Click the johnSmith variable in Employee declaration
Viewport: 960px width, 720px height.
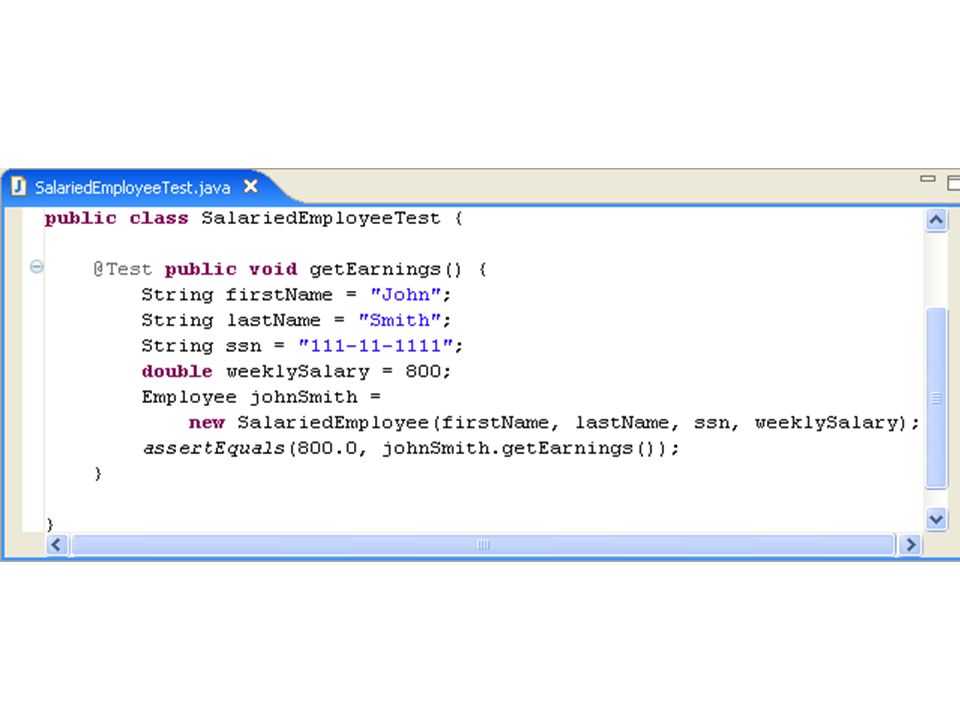(304, 397)
